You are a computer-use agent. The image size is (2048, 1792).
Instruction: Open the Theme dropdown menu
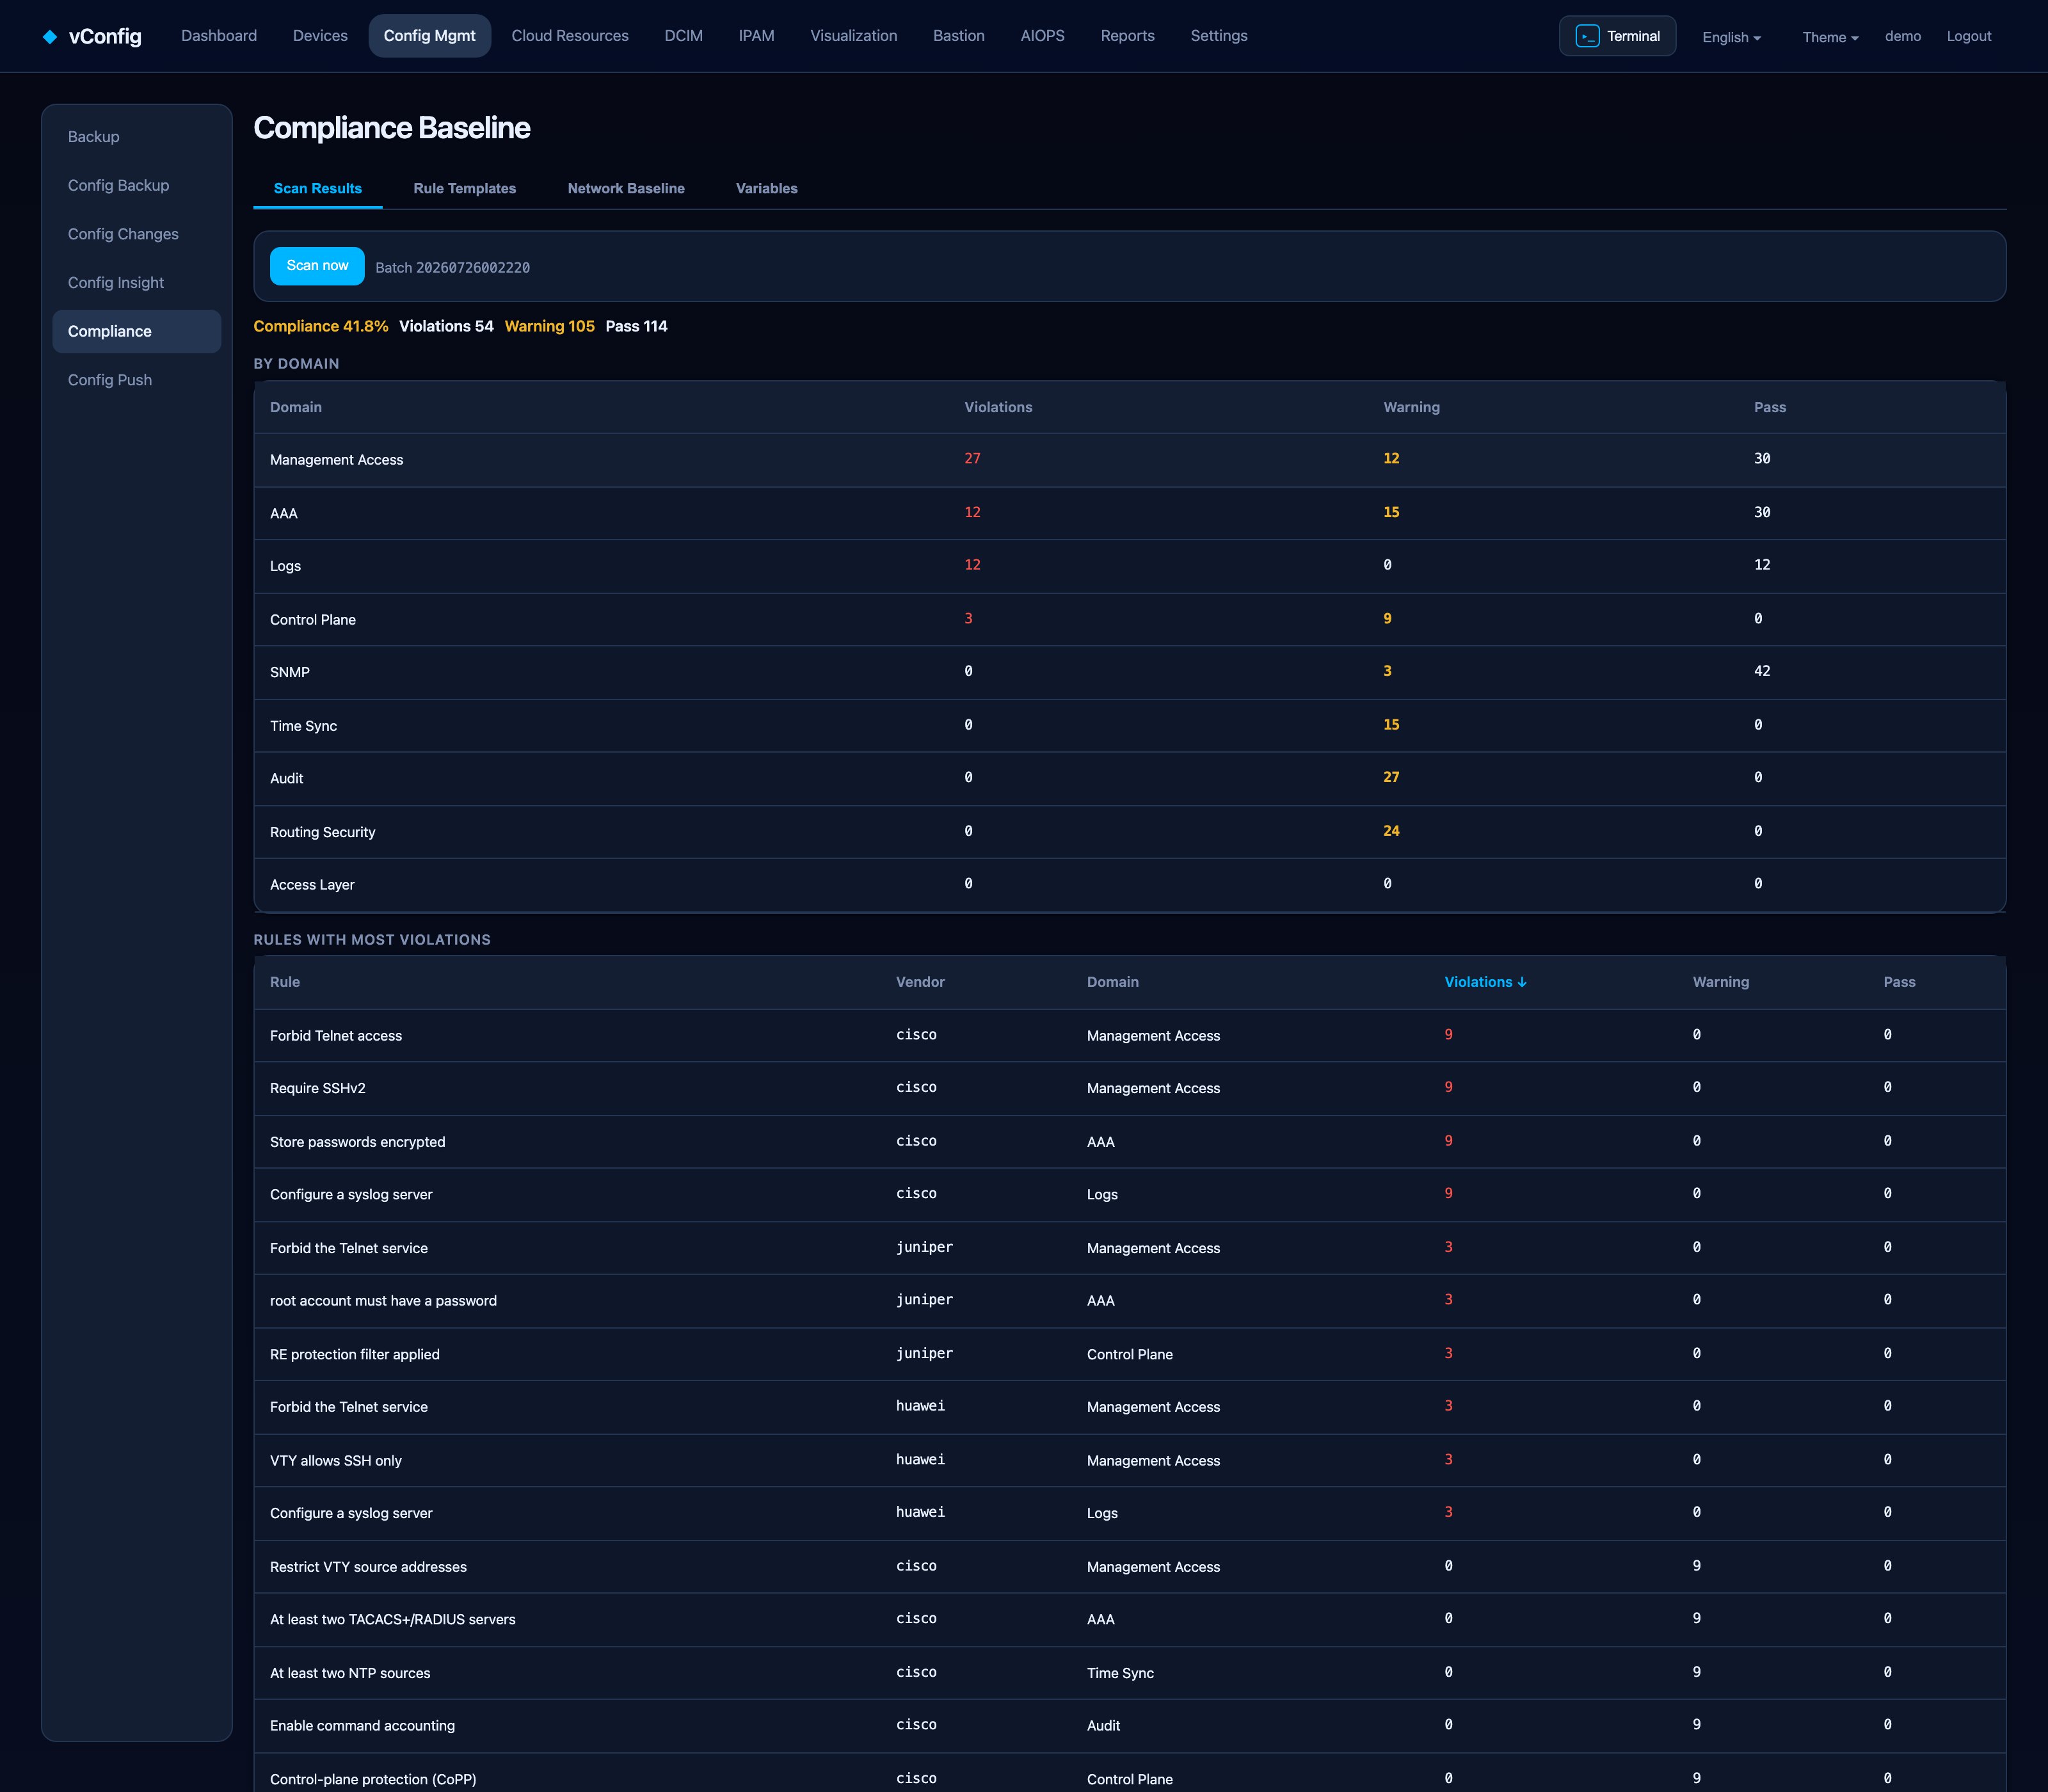click(x=1830, y=37)
